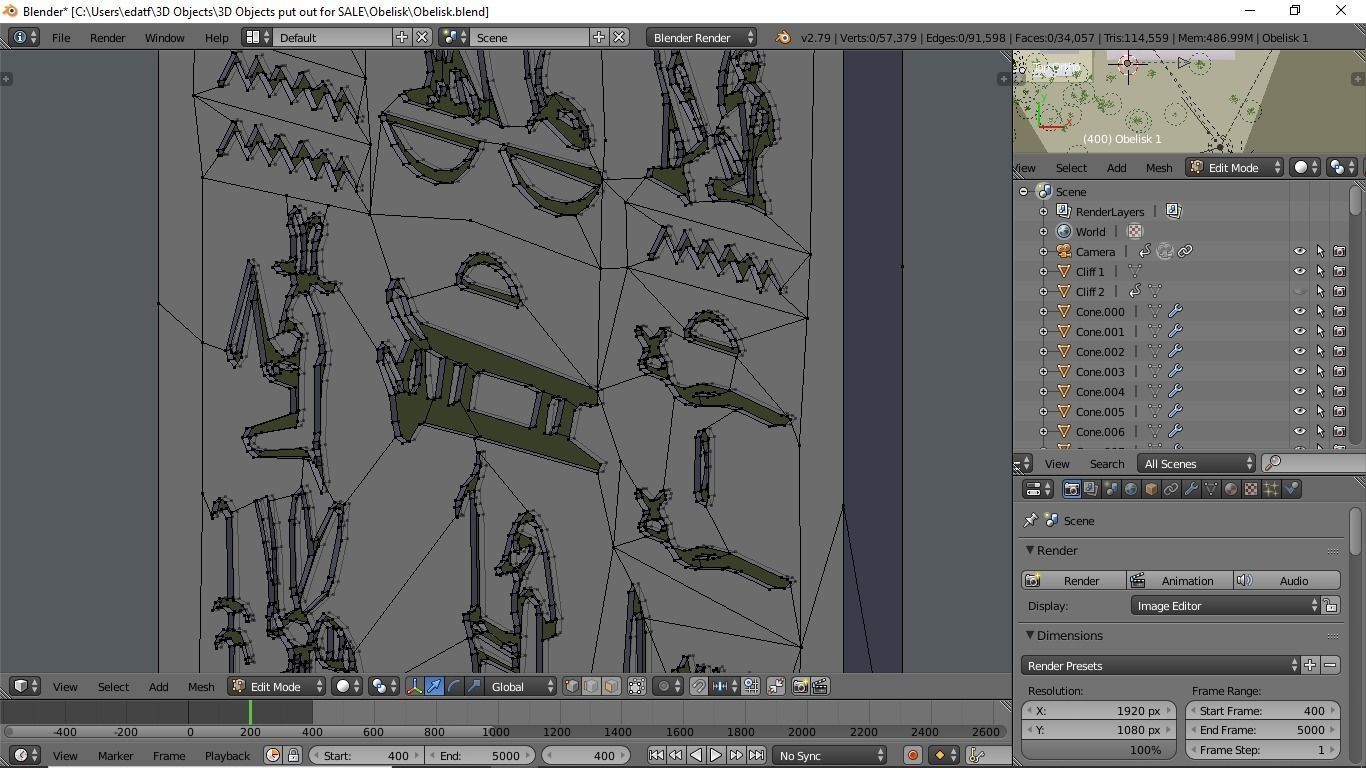This screenshot has height=768, width=1366.
Task: Click the OpenGL render image camera icon
Action: tap(800, 686)
